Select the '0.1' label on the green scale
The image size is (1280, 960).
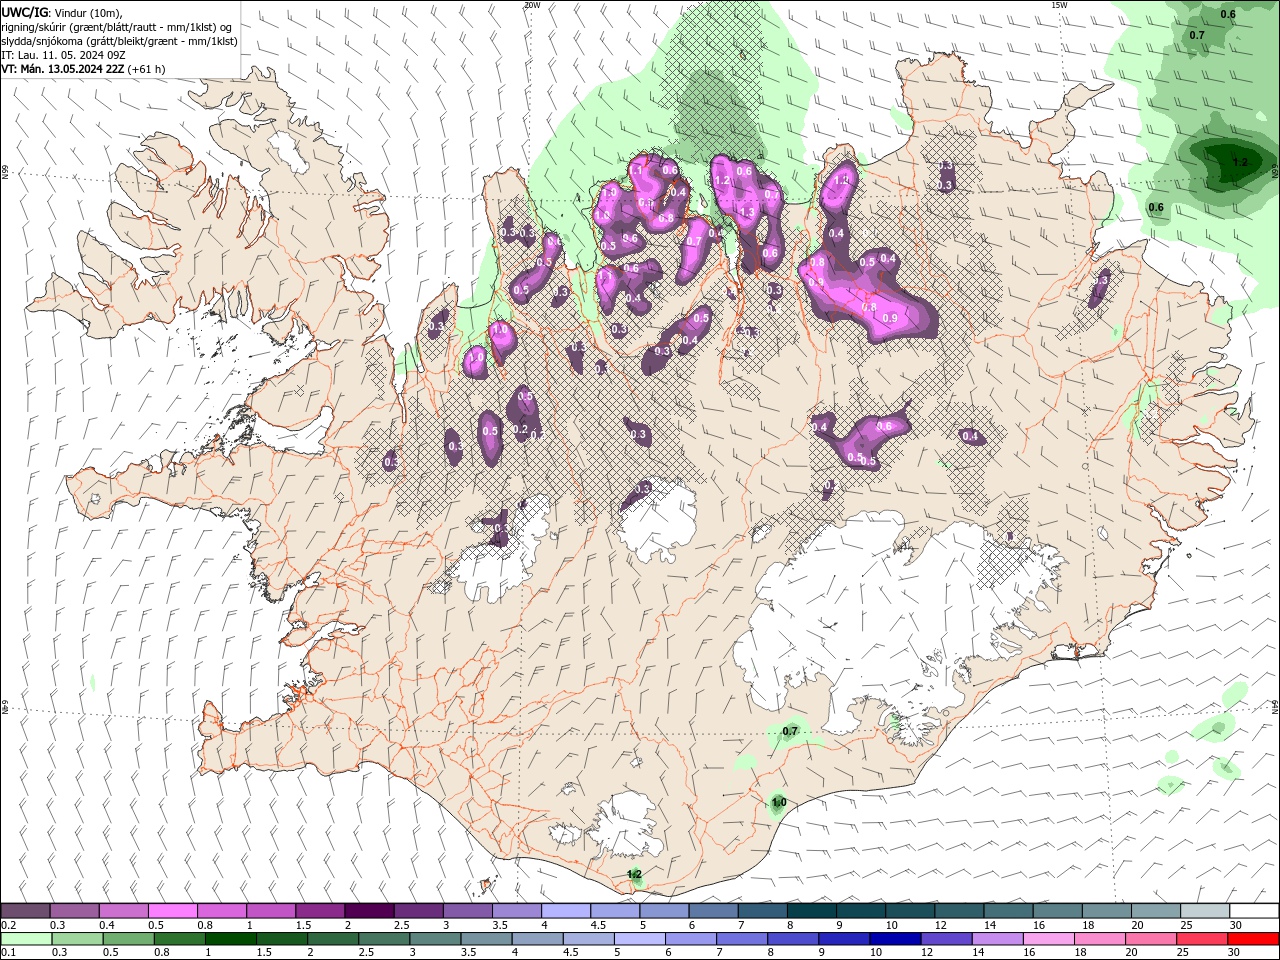coord(9,953)
